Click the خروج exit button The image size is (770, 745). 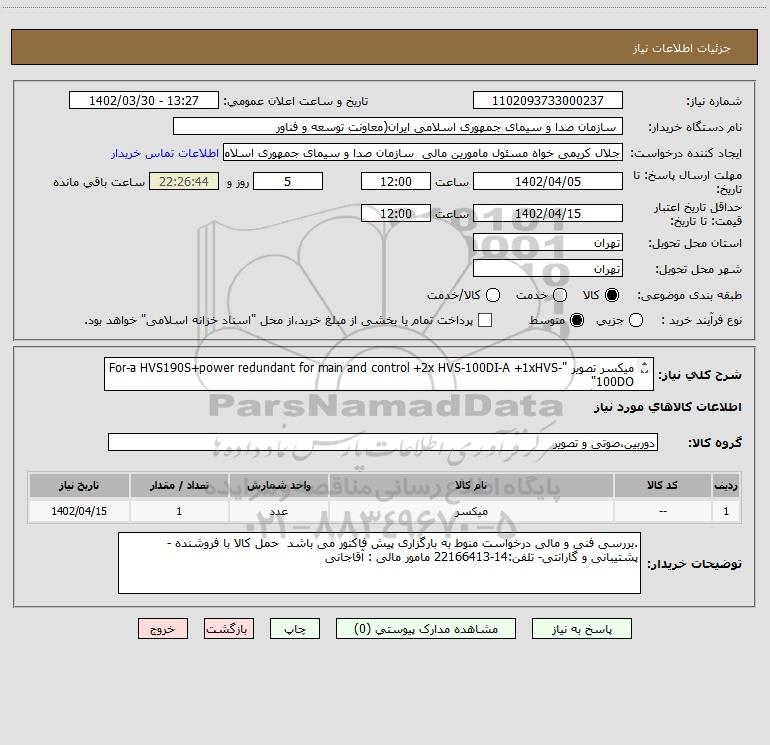pyautogui.click(x=163, y=629)
